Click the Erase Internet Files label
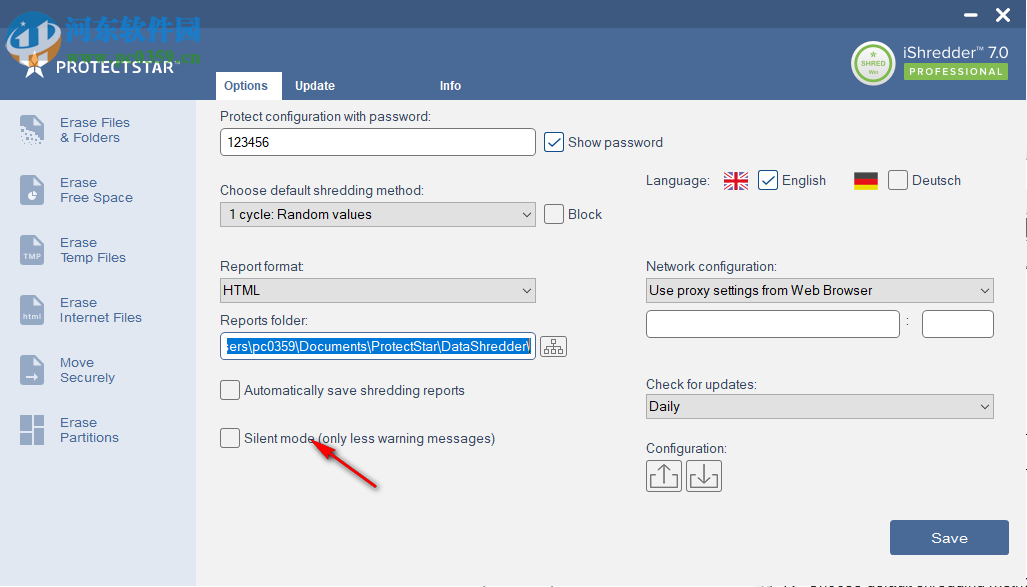The image size is (1027, 587). point(101,310)
